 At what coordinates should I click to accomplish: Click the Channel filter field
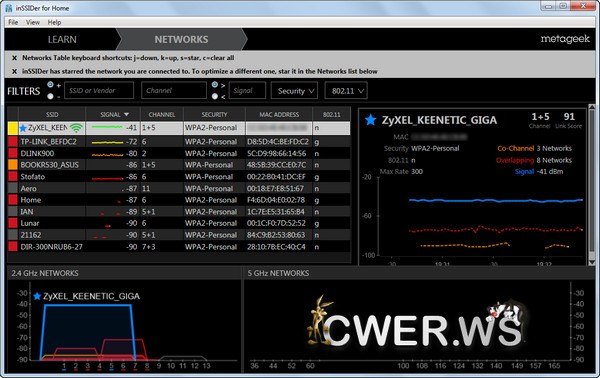click(x=174, y=91)
